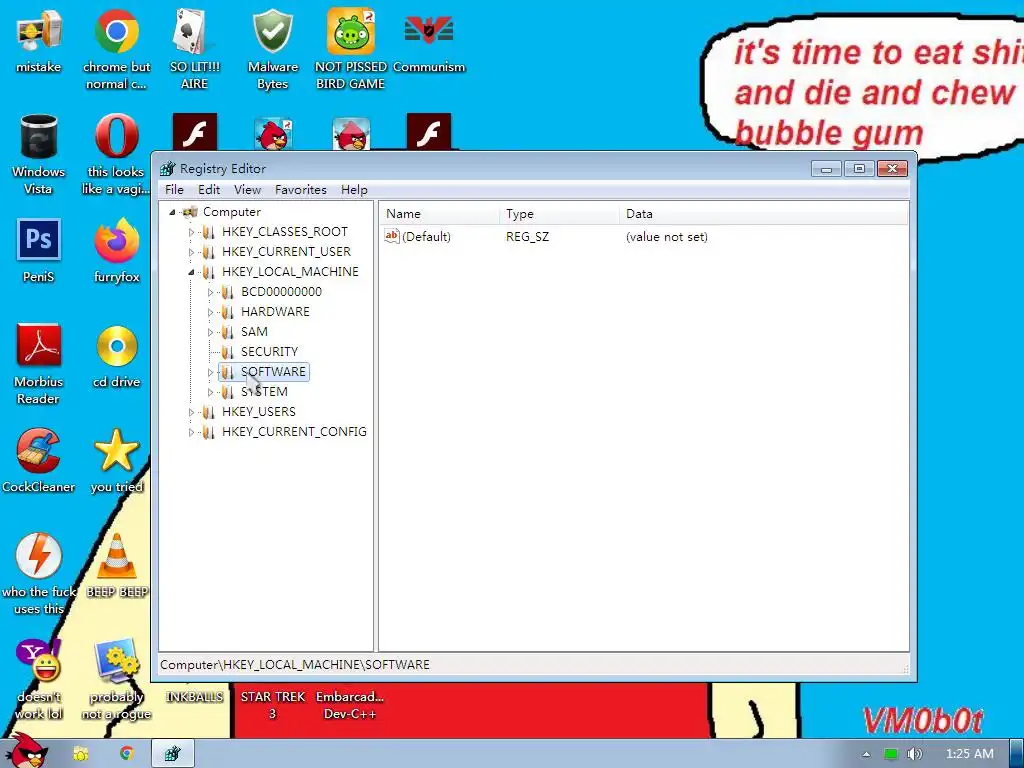Select the SECURITY key
The height and width of the screenshot is (768, 1024).
click(269, 351)
